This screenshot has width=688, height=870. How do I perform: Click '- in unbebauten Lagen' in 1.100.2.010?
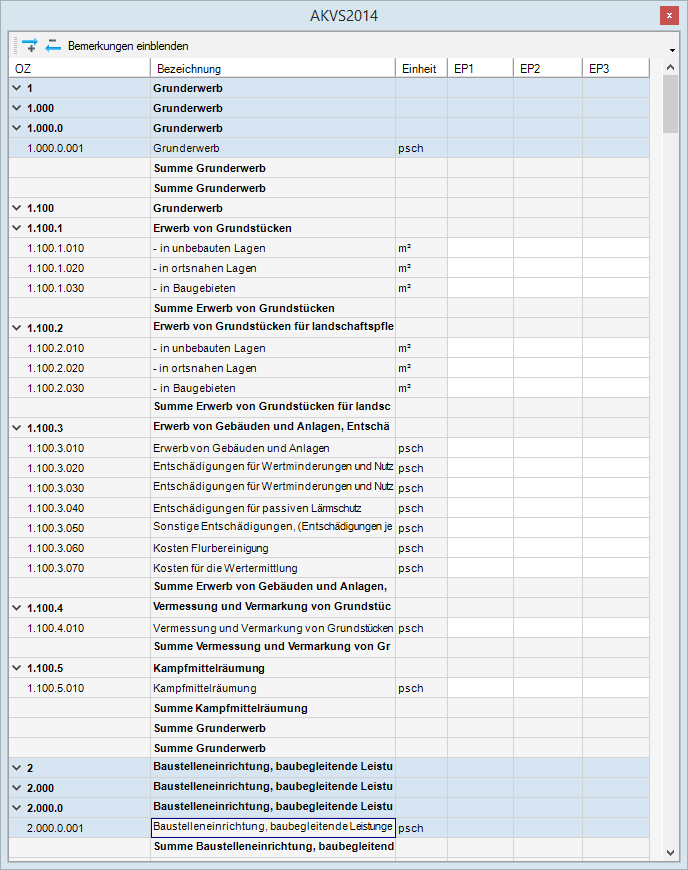[209, 348]
